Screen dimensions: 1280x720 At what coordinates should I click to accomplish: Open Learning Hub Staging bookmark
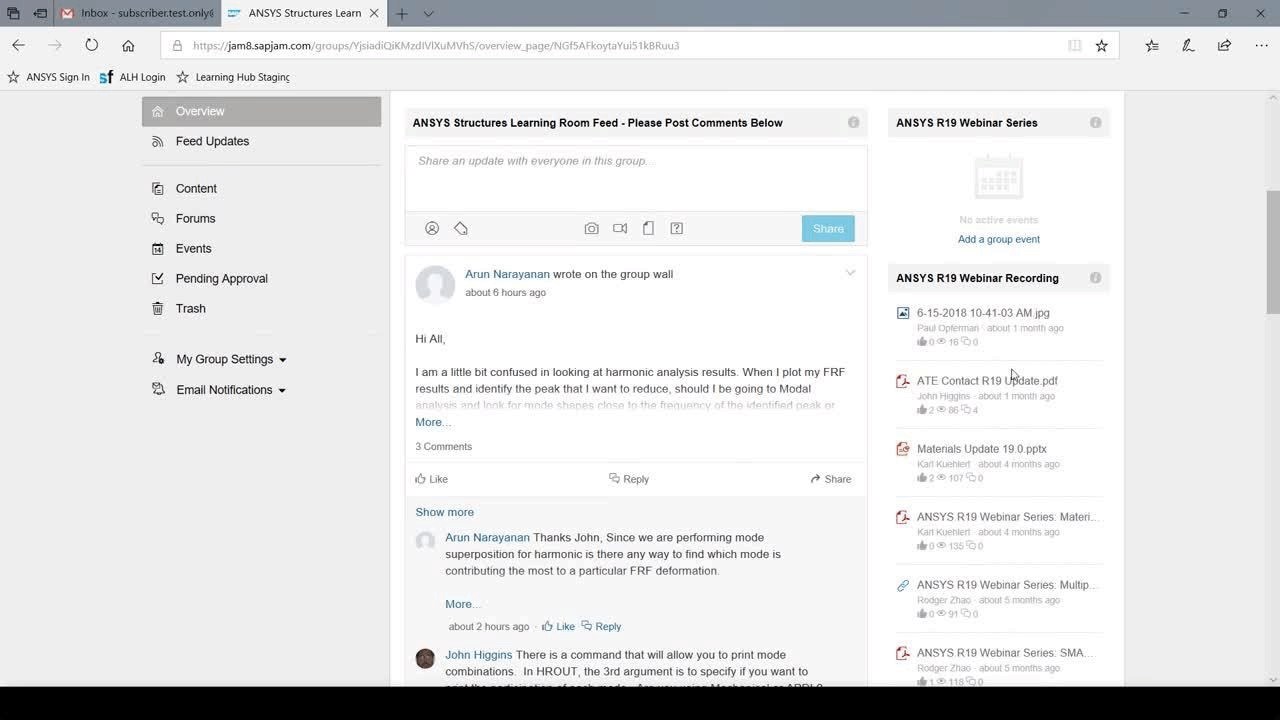[x=233, y=77]
